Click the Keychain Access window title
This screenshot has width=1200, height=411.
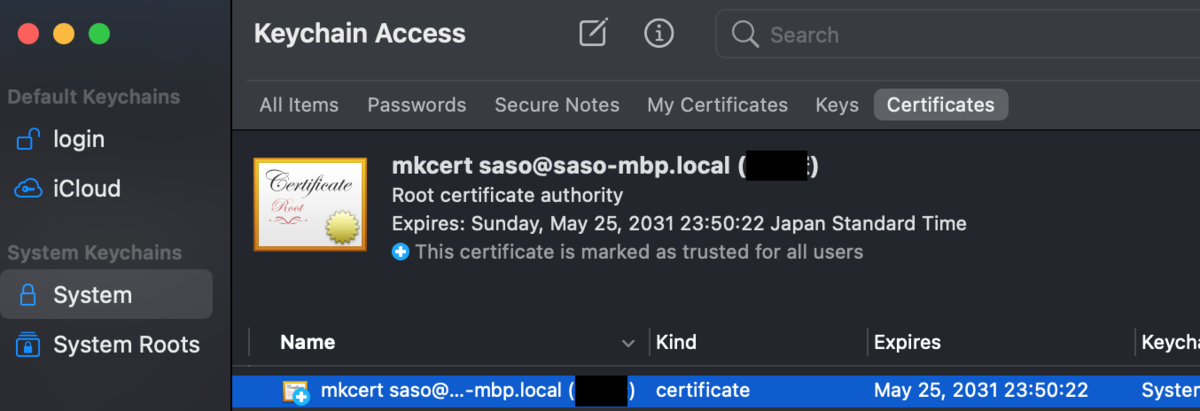point(360,34)
